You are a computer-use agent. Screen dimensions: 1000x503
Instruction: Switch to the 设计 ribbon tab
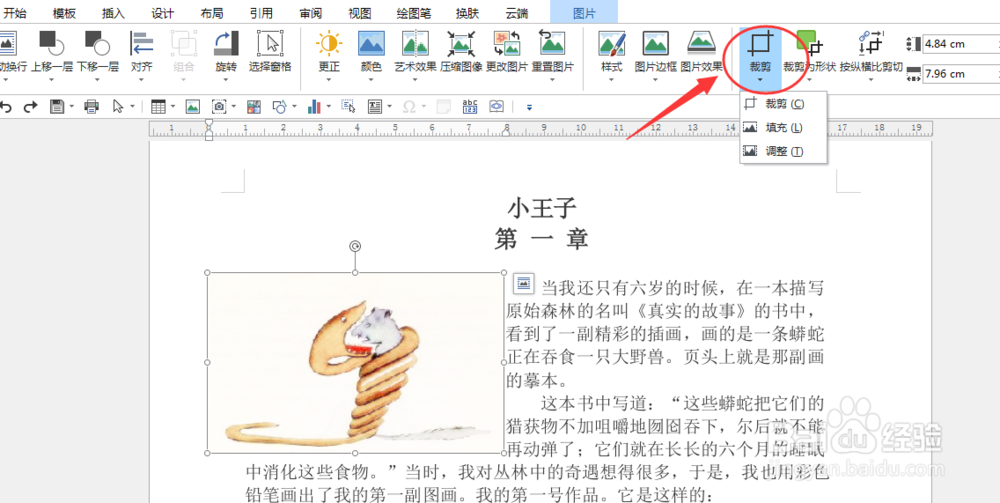tap(163, 13)
